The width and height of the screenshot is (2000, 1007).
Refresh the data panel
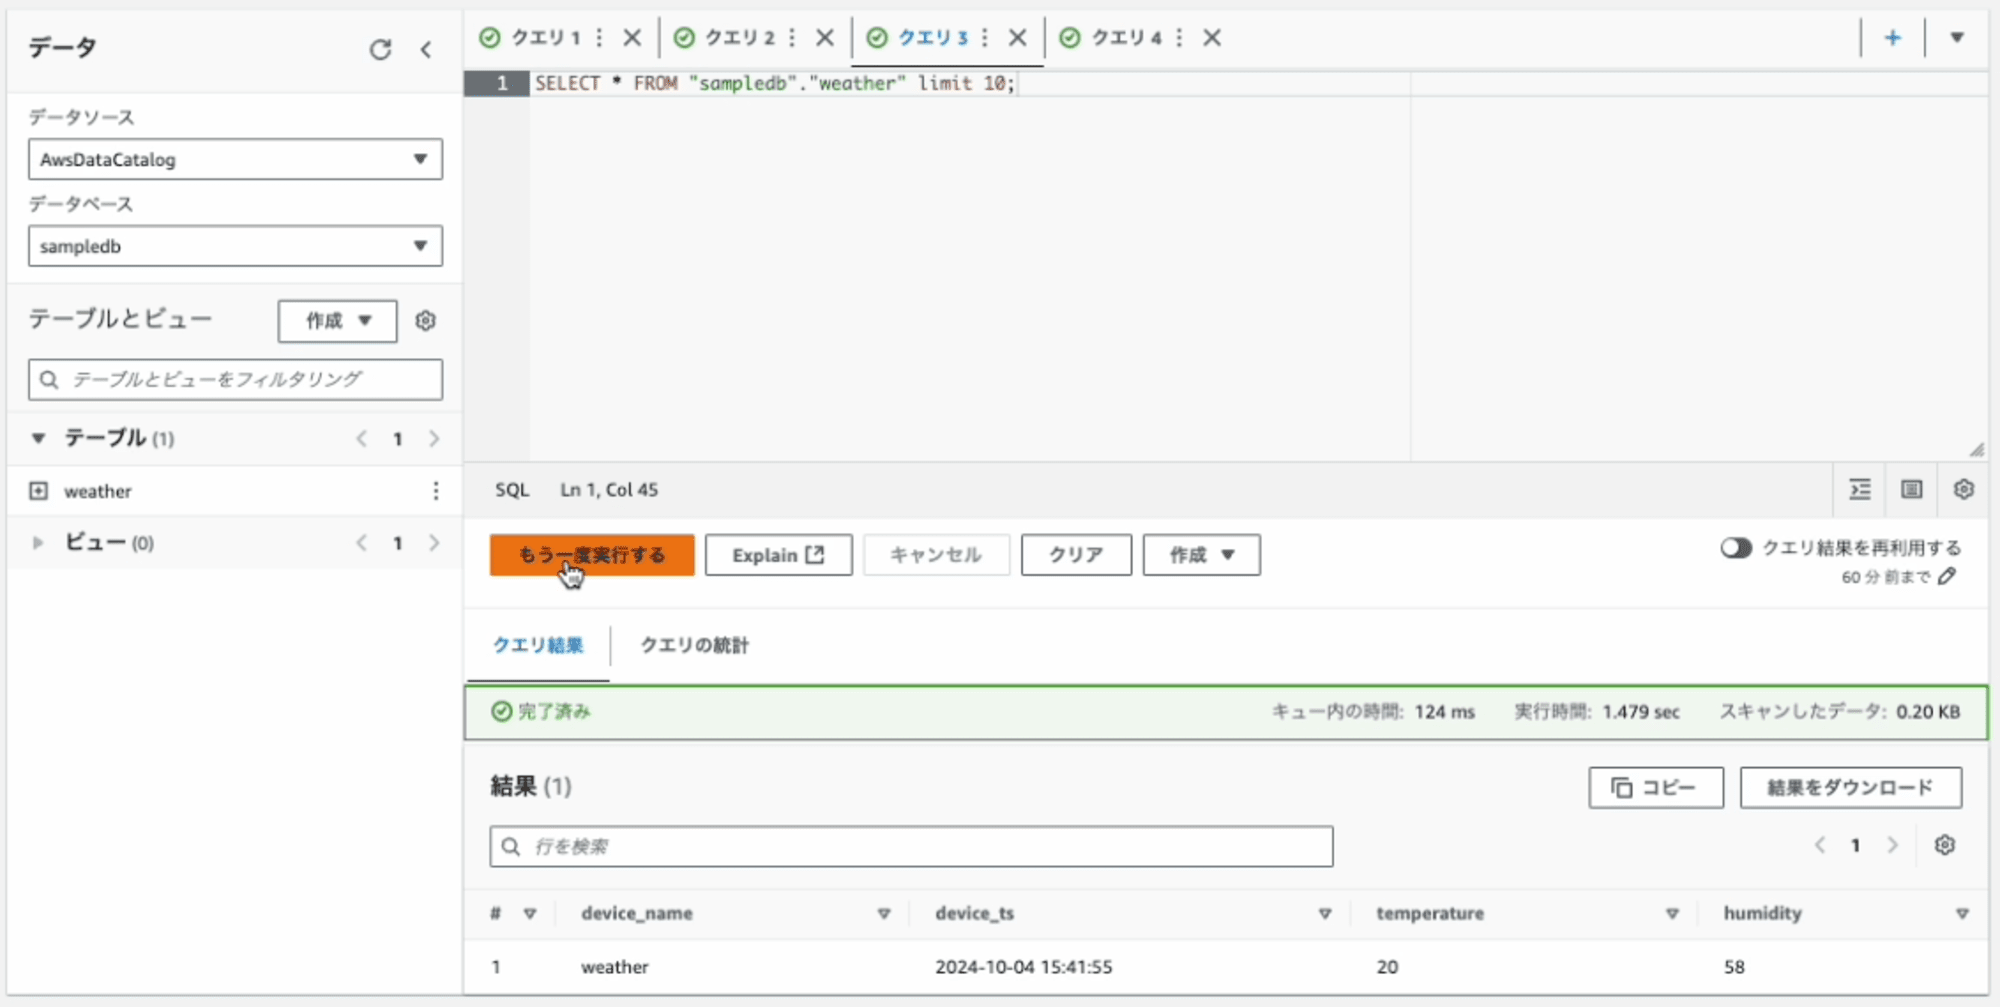(x=380, y=49)
